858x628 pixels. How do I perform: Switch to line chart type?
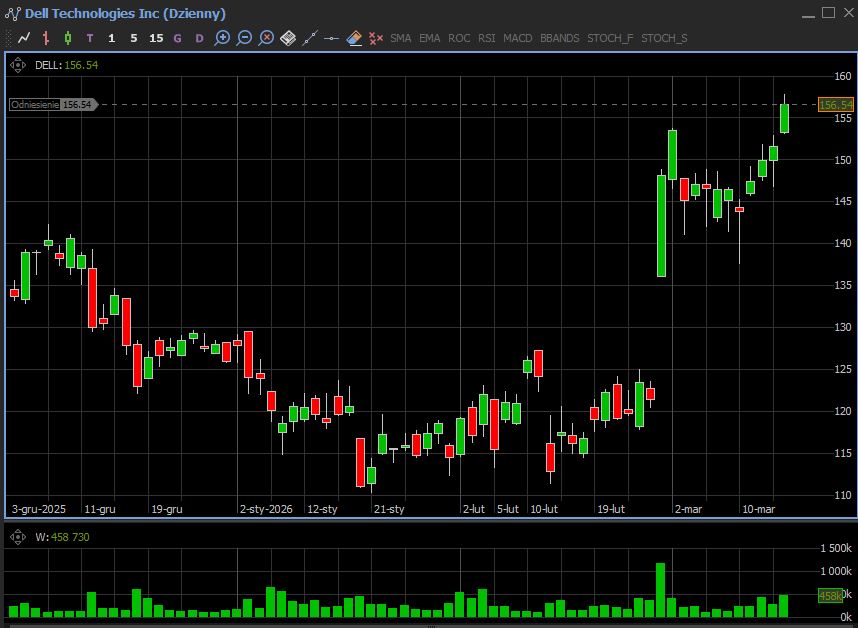click(x=24, y=38)
